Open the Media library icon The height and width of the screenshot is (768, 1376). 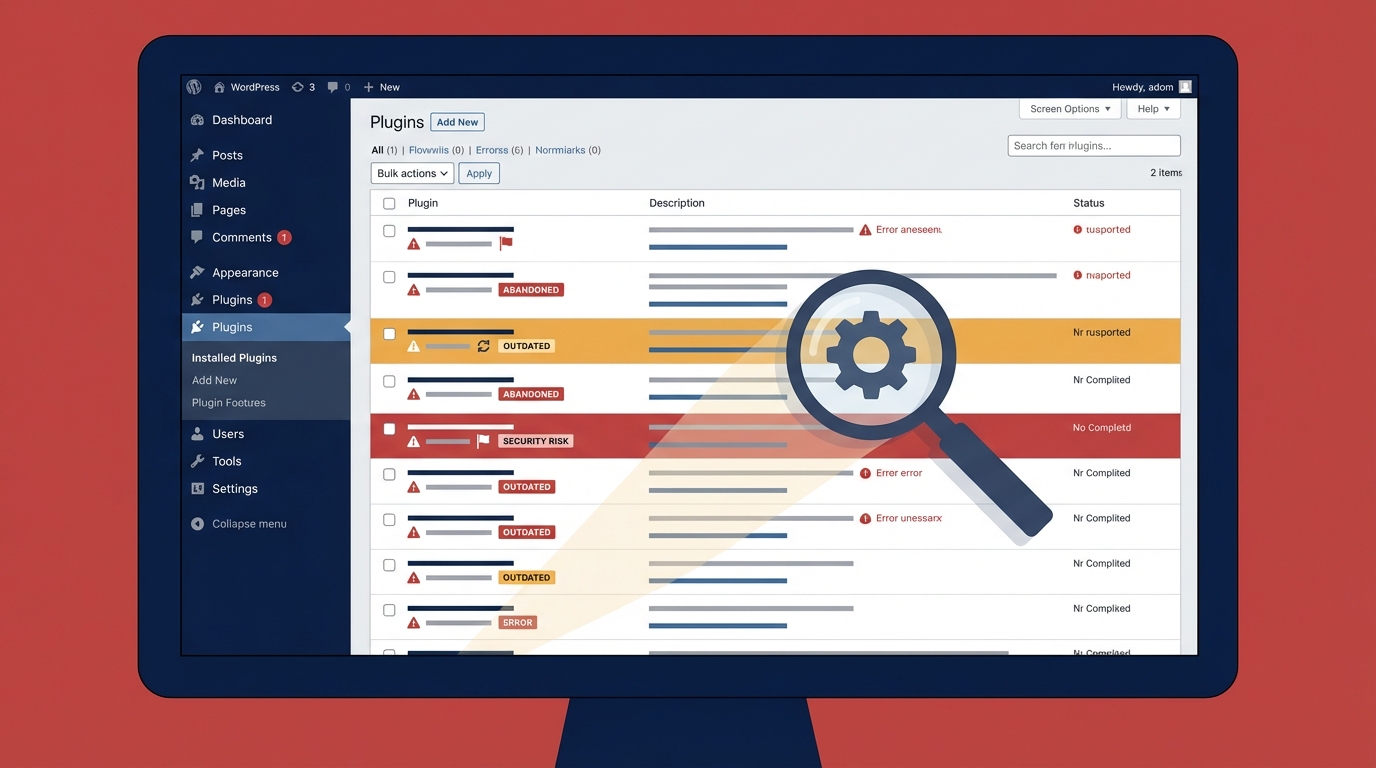[197, 182]
